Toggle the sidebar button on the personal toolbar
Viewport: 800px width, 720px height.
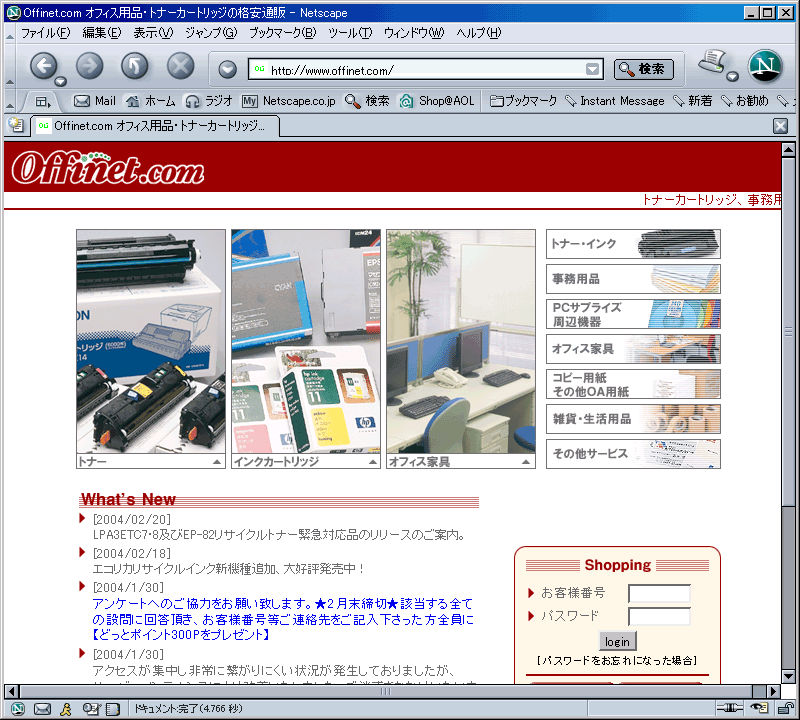pyautogui.click(x=43, y=102)
